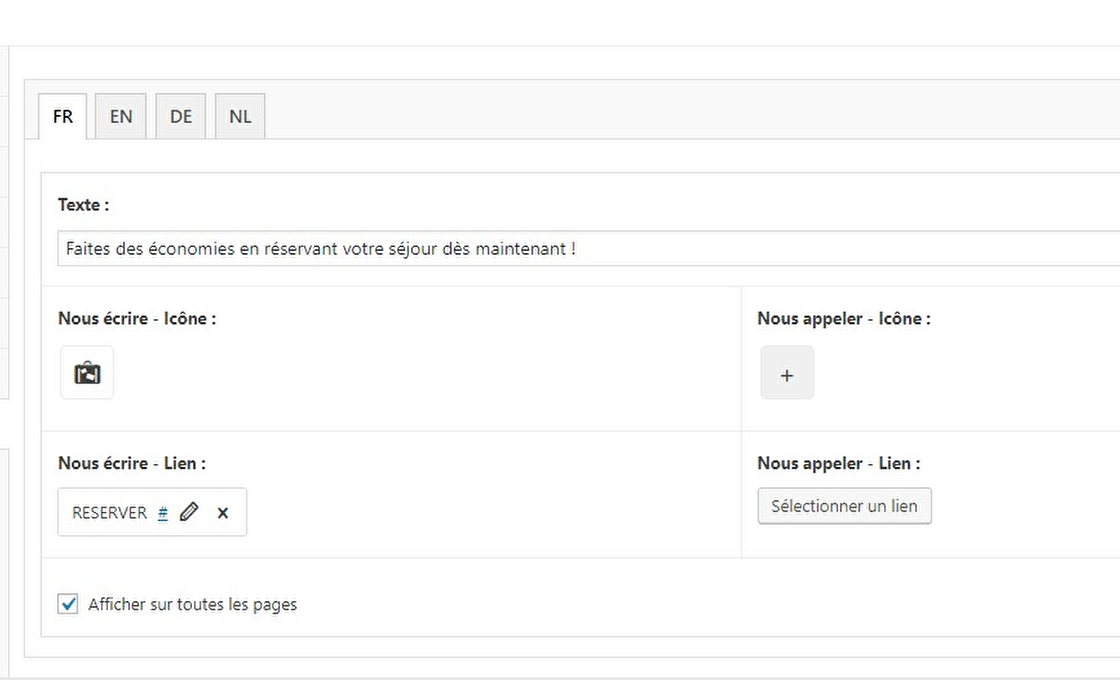Follow the # hyperlink beside RESERVER
Screen dimensions: 1120x680
coord(163,513)
